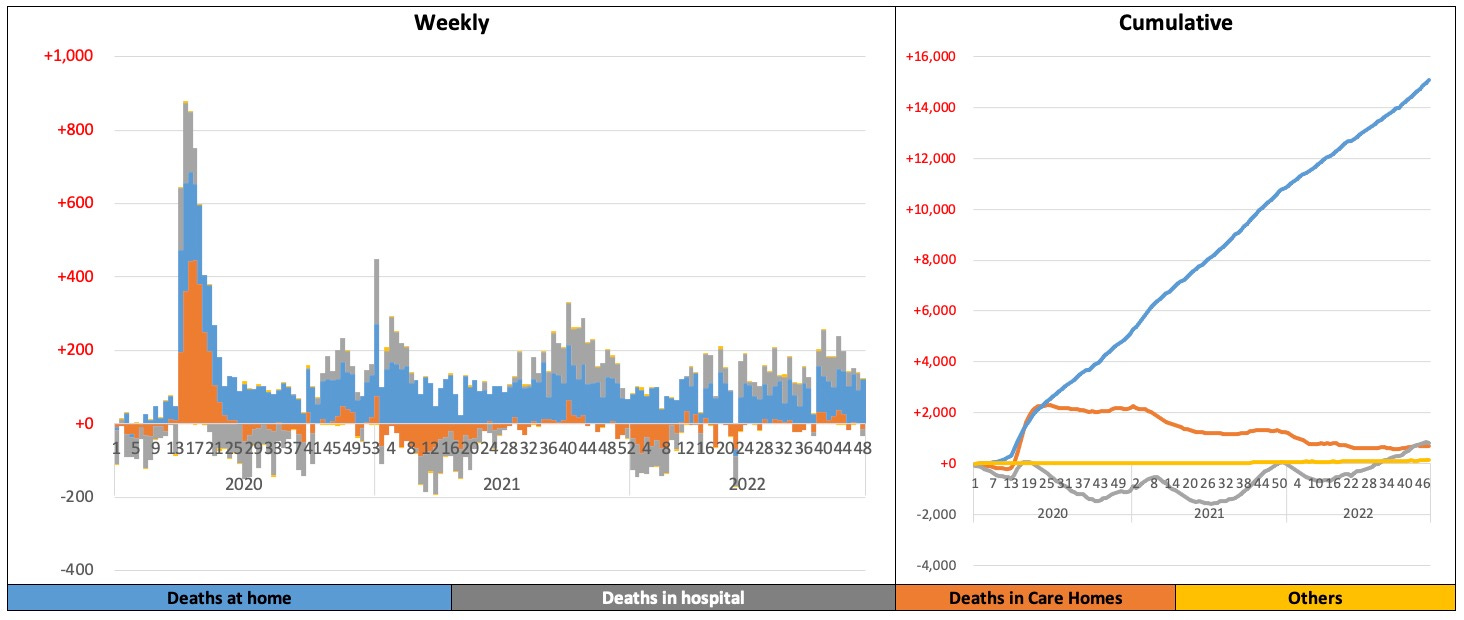
Task: Click the "+12,000" axis label in Cumulative chart
Action: coord(931,159)
